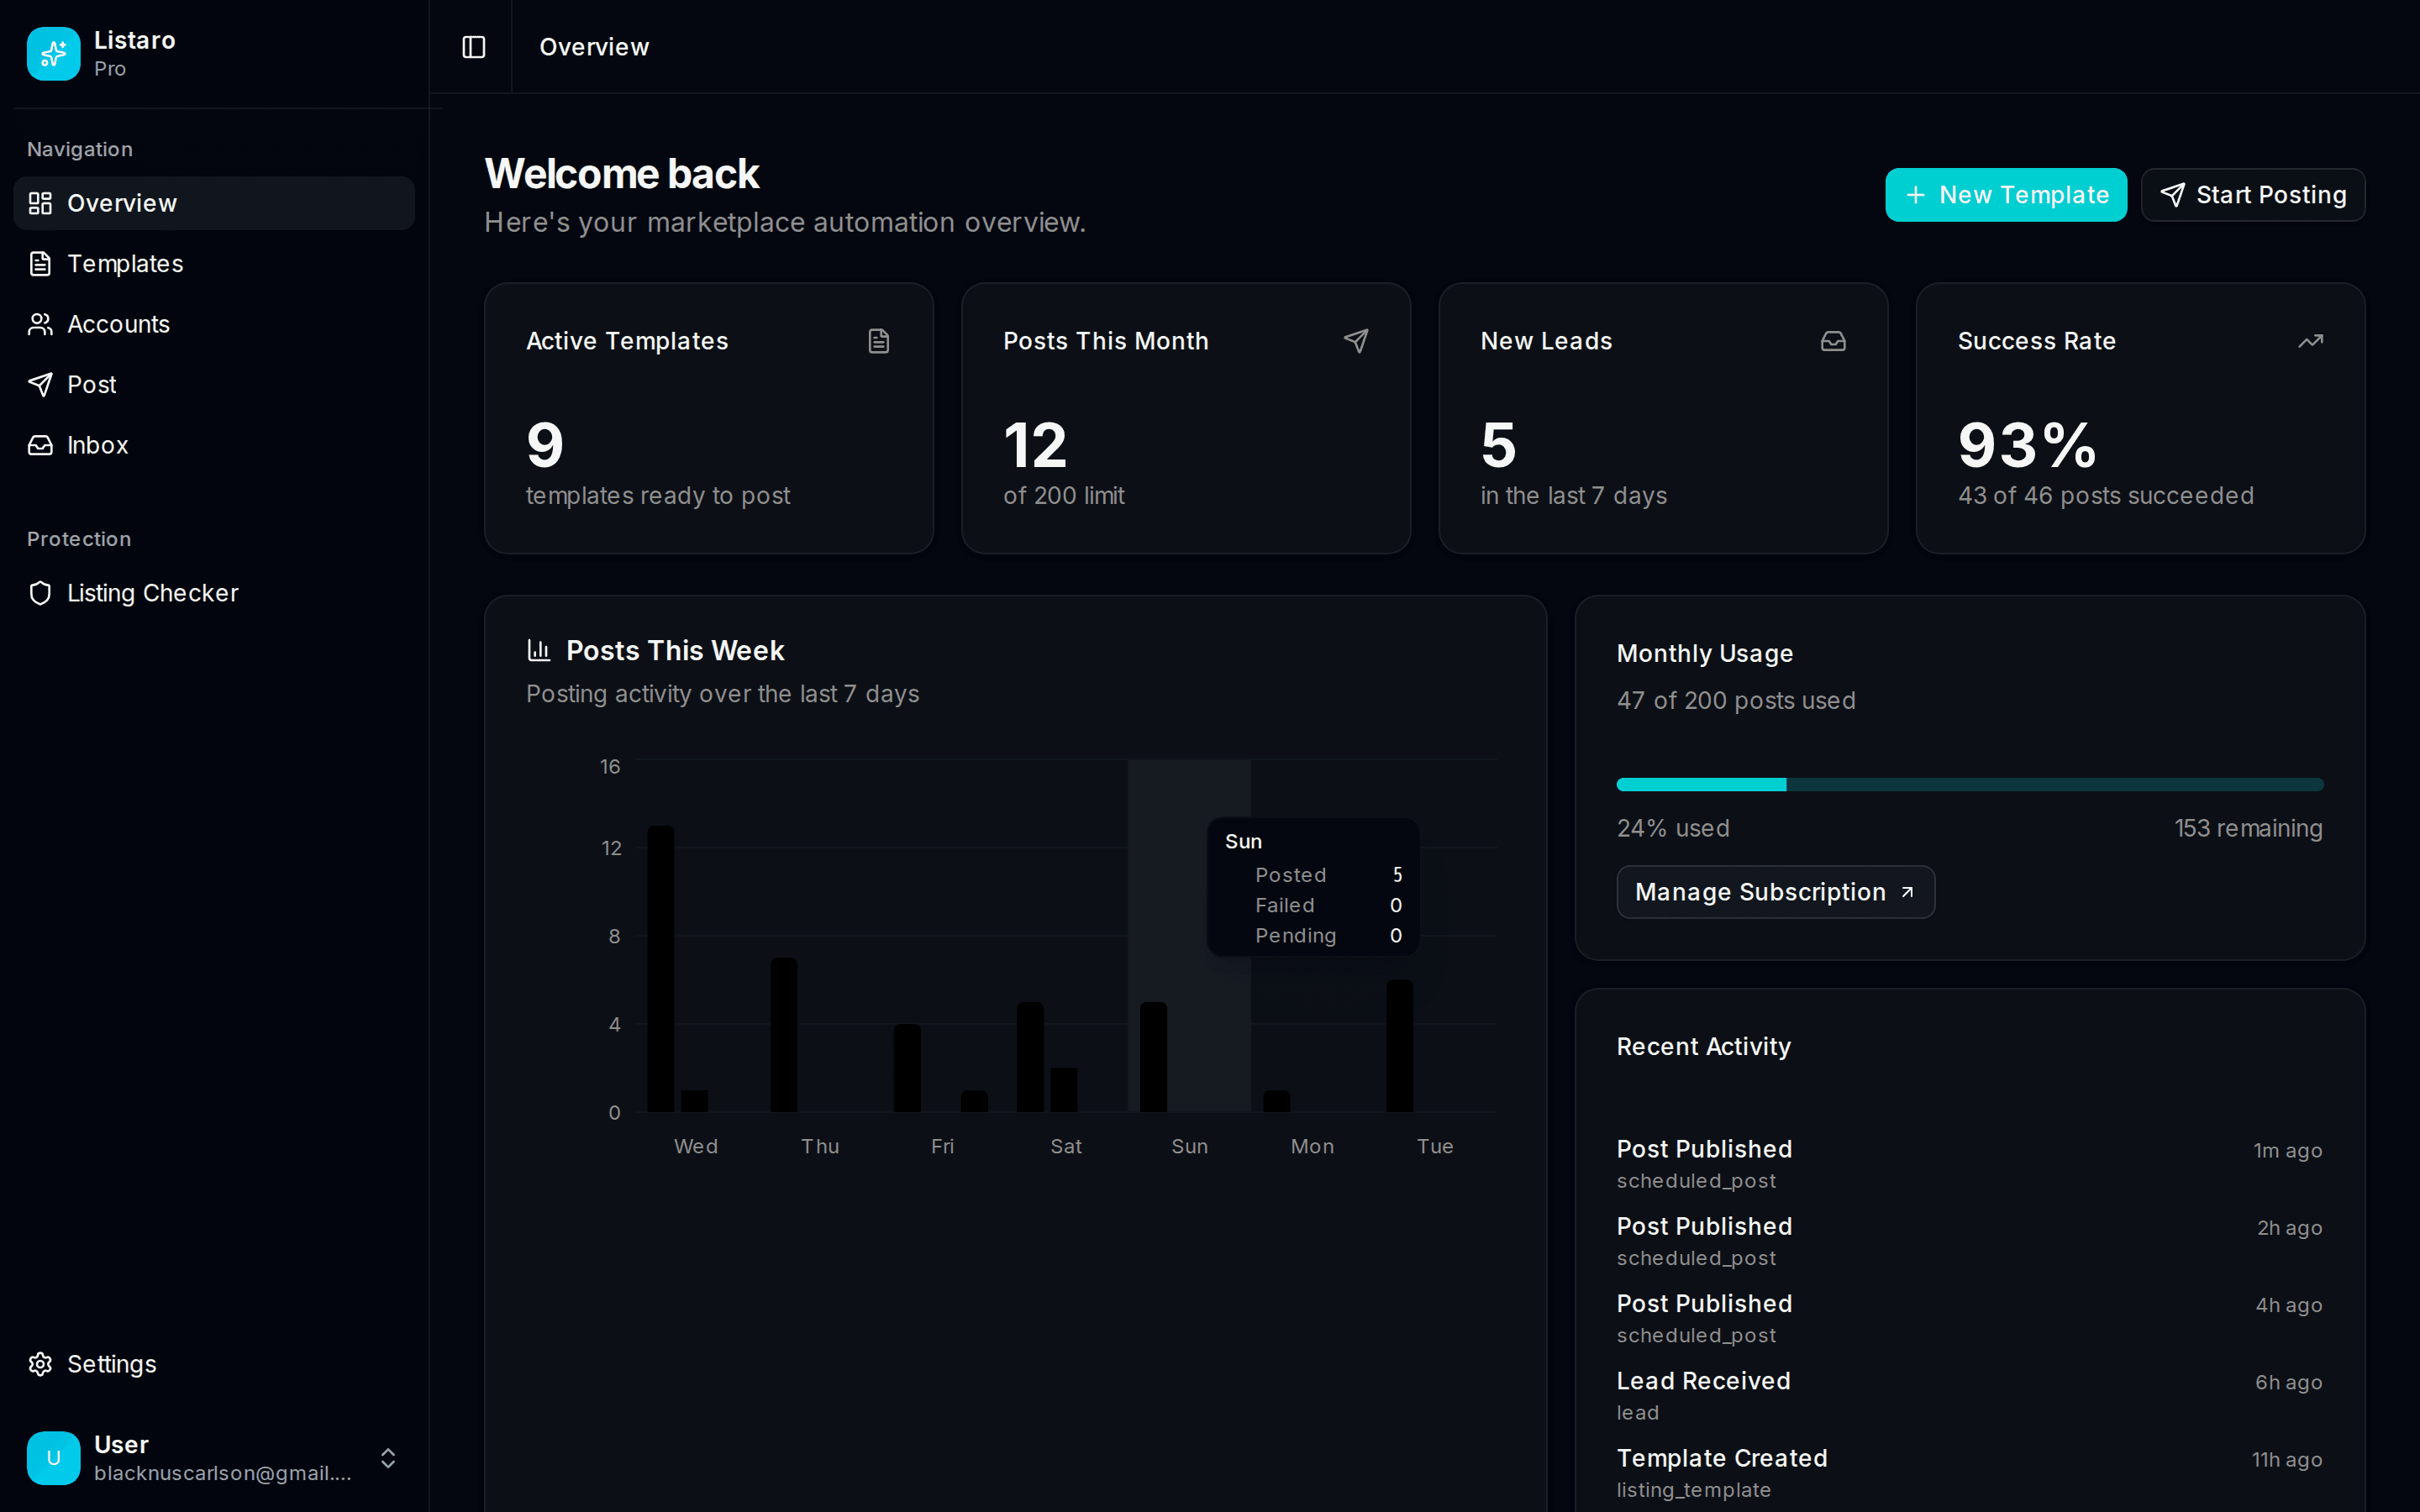The width and height of the screenshot is (2420, 1512).
Task: Click the monthly usage progress bar
Action: pyautogui.click(x=1970, y=784)
